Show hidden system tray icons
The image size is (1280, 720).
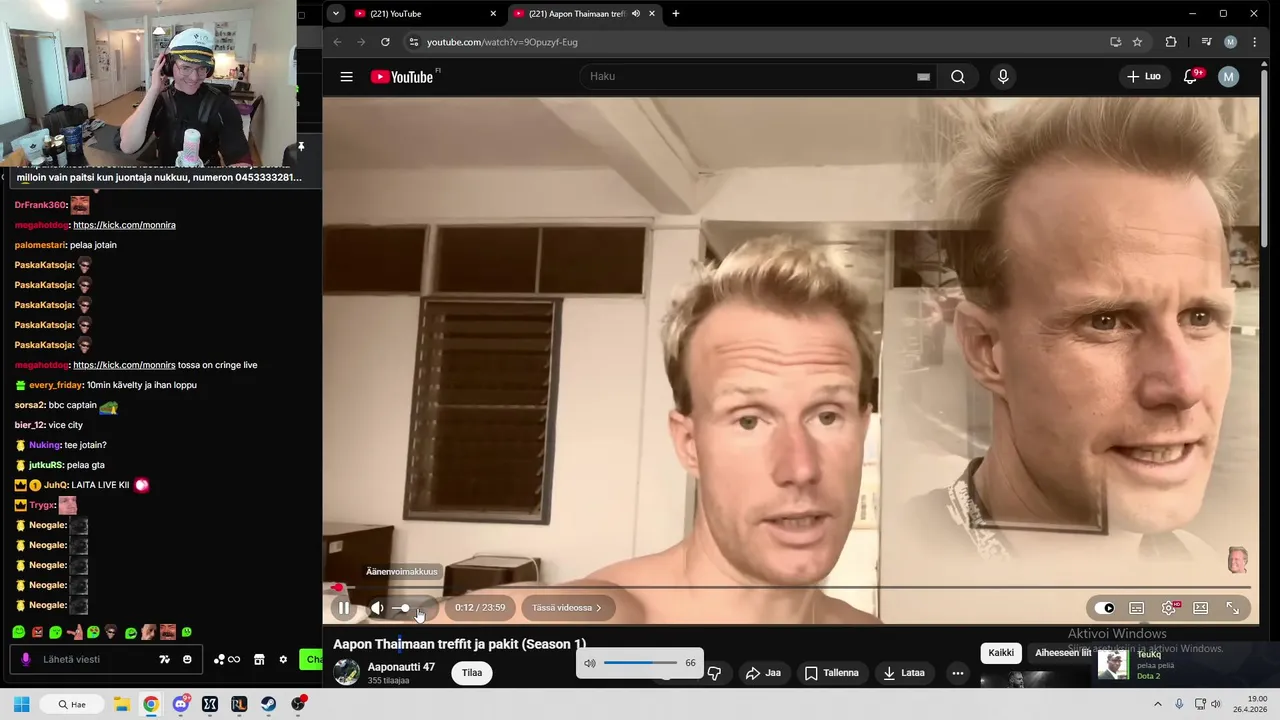tap(1158, 704)
